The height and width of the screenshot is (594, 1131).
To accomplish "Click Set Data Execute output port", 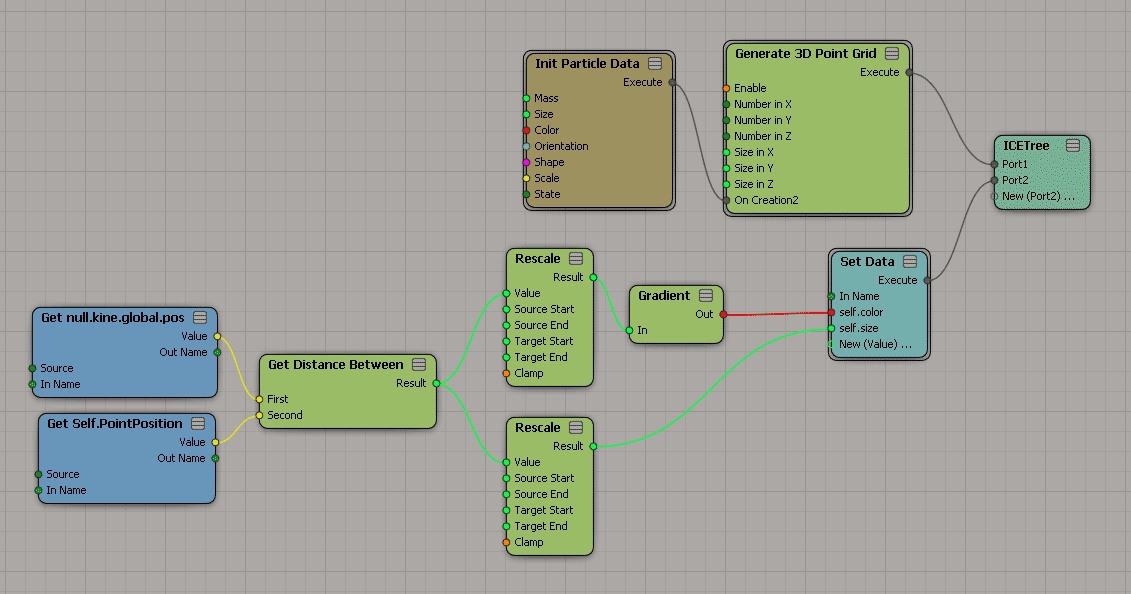I will click(x=927, y=280).
